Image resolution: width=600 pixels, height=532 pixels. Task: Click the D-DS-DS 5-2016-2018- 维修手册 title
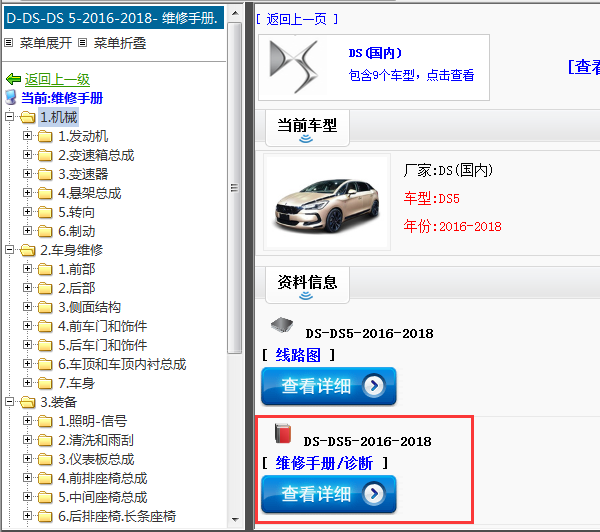tap(114, 18)
